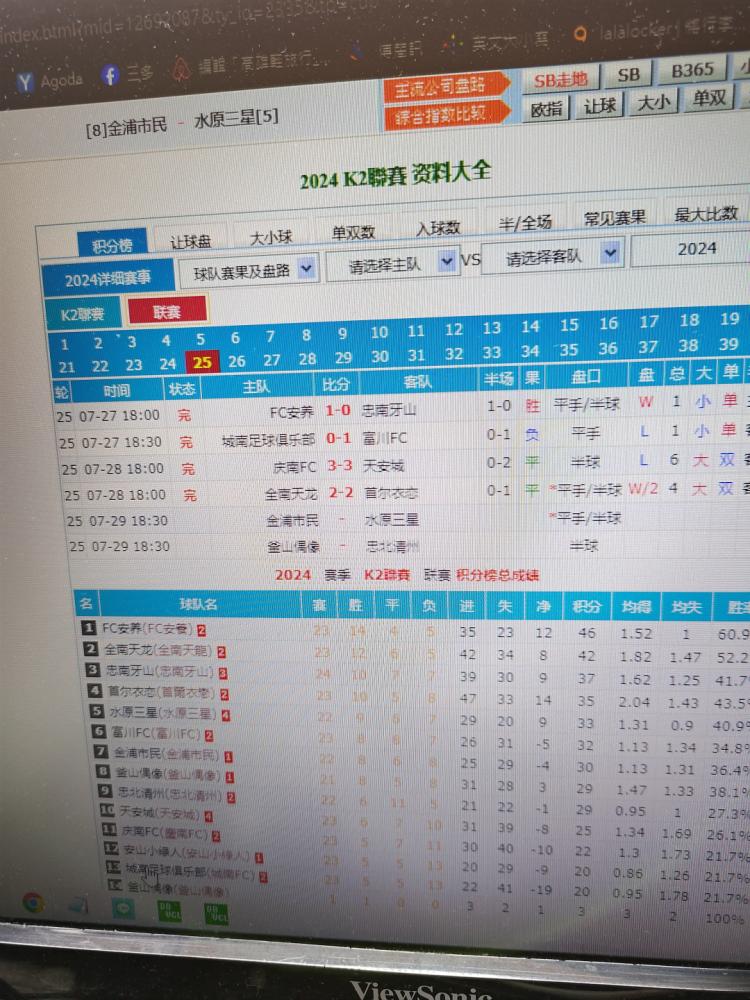Select highlighted round 25
Screen dimensions: 750x1000
tap(202, 362)
